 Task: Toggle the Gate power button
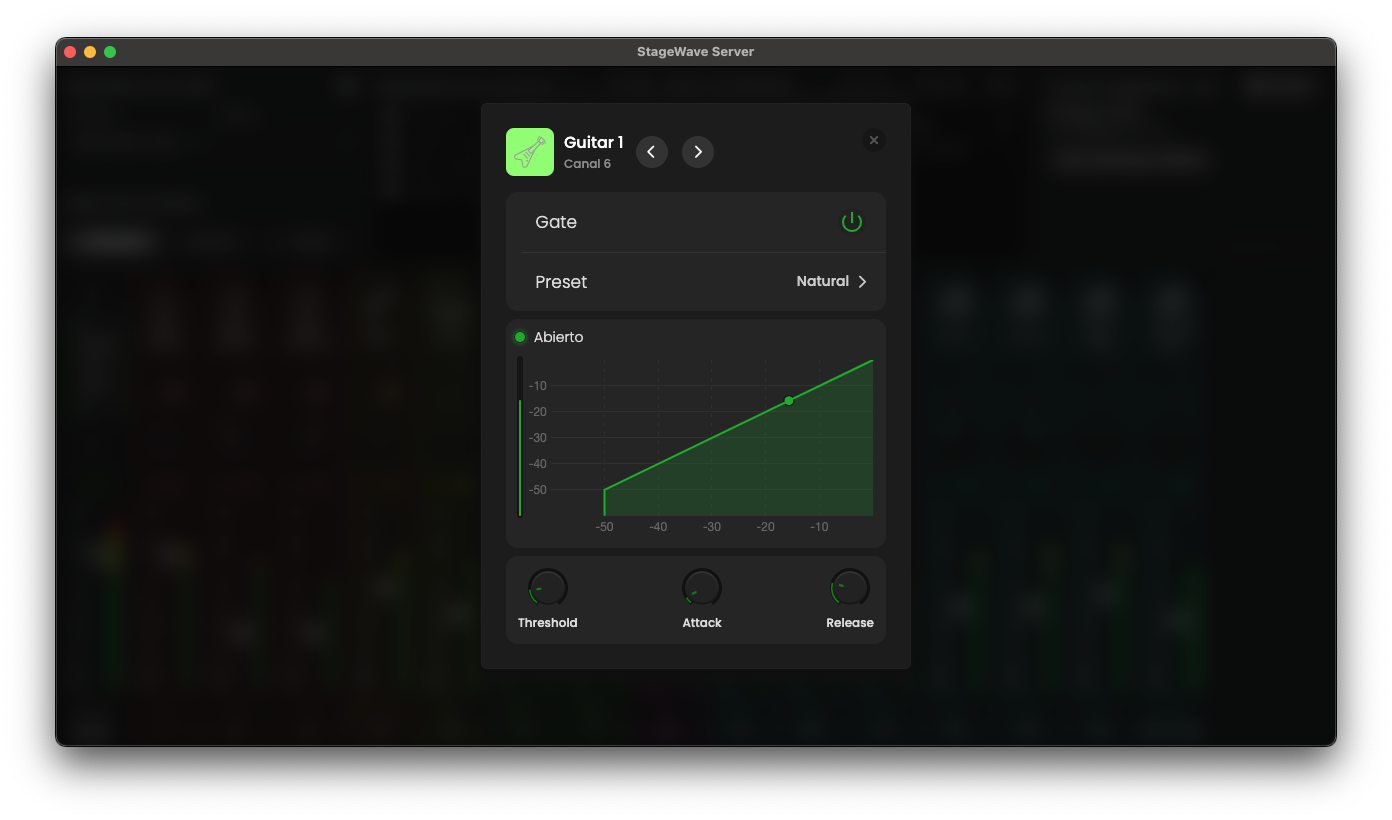tap(851, 222)
